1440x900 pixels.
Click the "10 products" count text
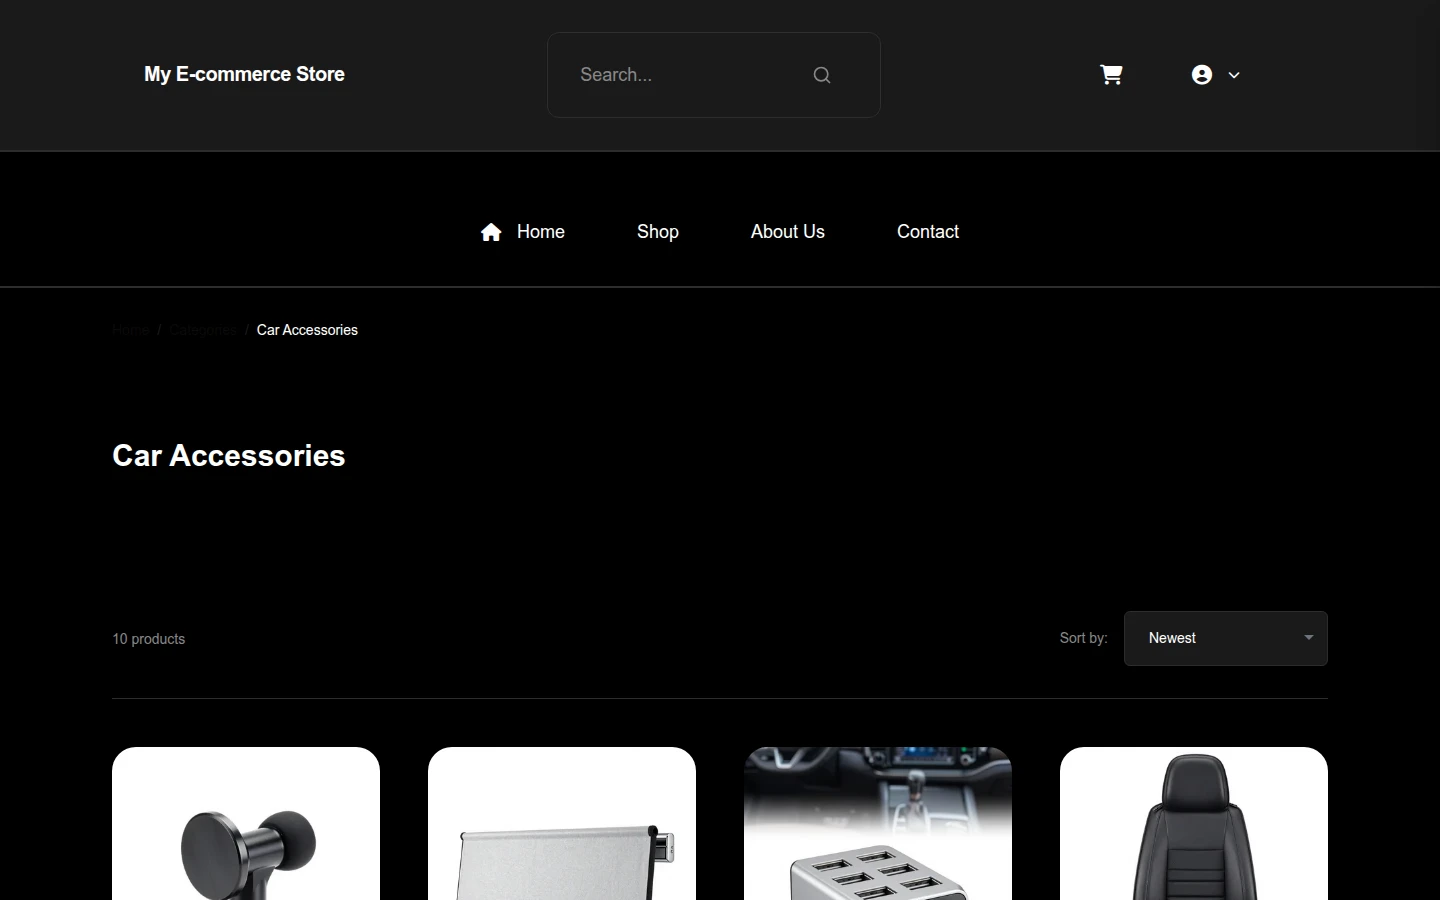(149, 639)
